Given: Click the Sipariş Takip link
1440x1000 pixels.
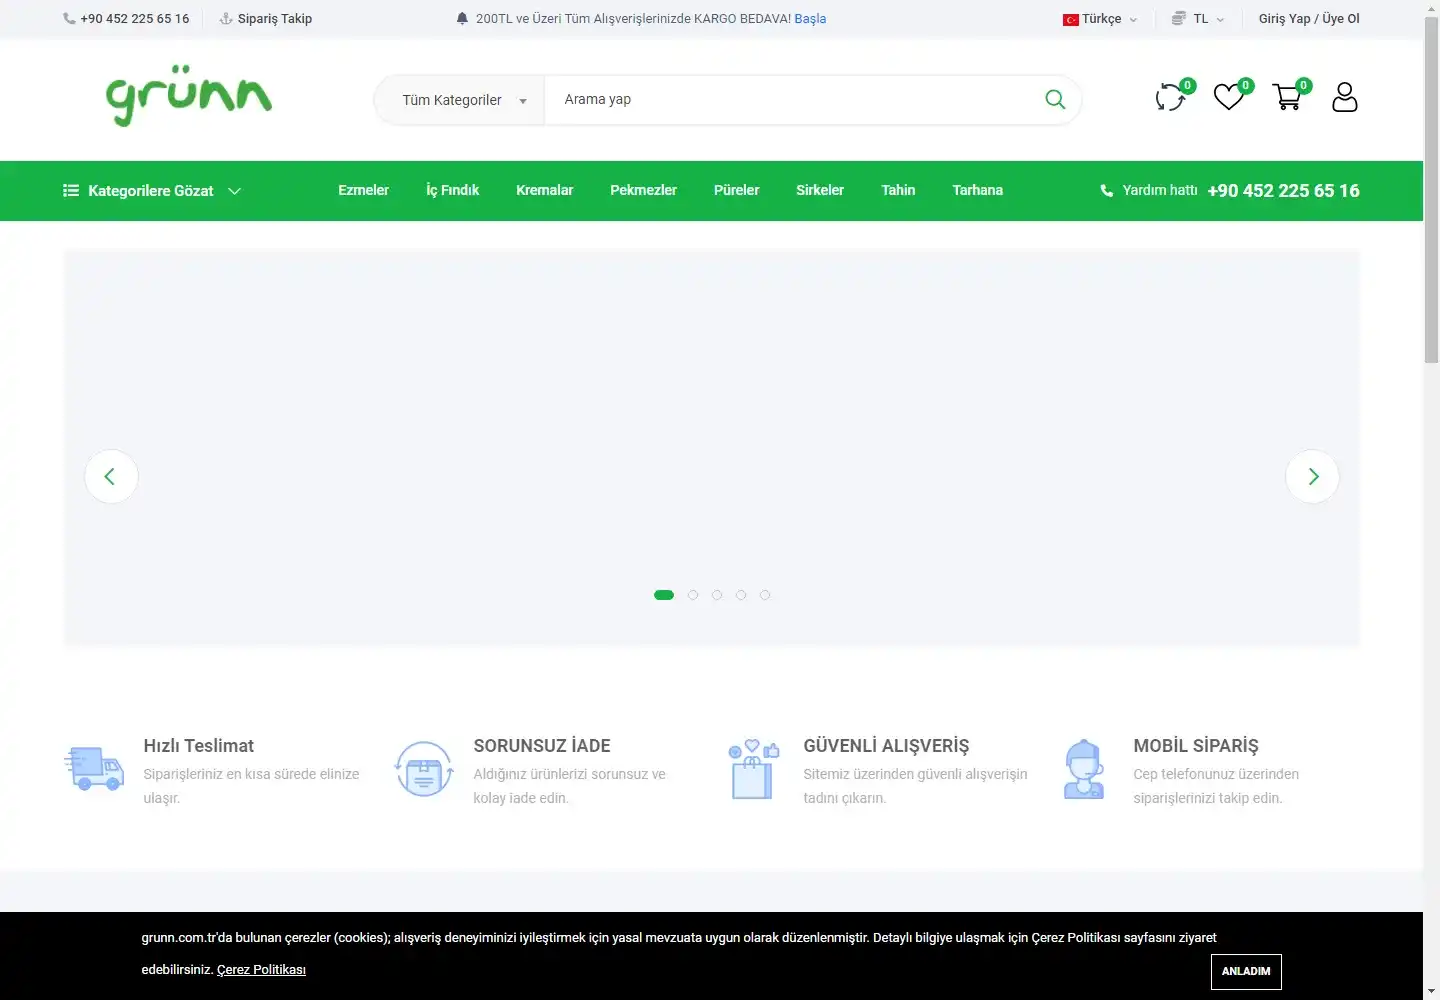Looking at the screenshot, I should [266, 19].
